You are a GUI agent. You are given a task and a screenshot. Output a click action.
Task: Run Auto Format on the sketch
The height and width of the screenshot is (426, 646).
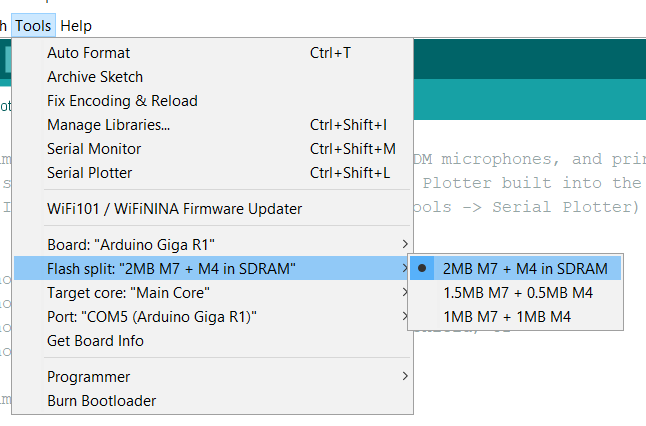click(88, 53)
